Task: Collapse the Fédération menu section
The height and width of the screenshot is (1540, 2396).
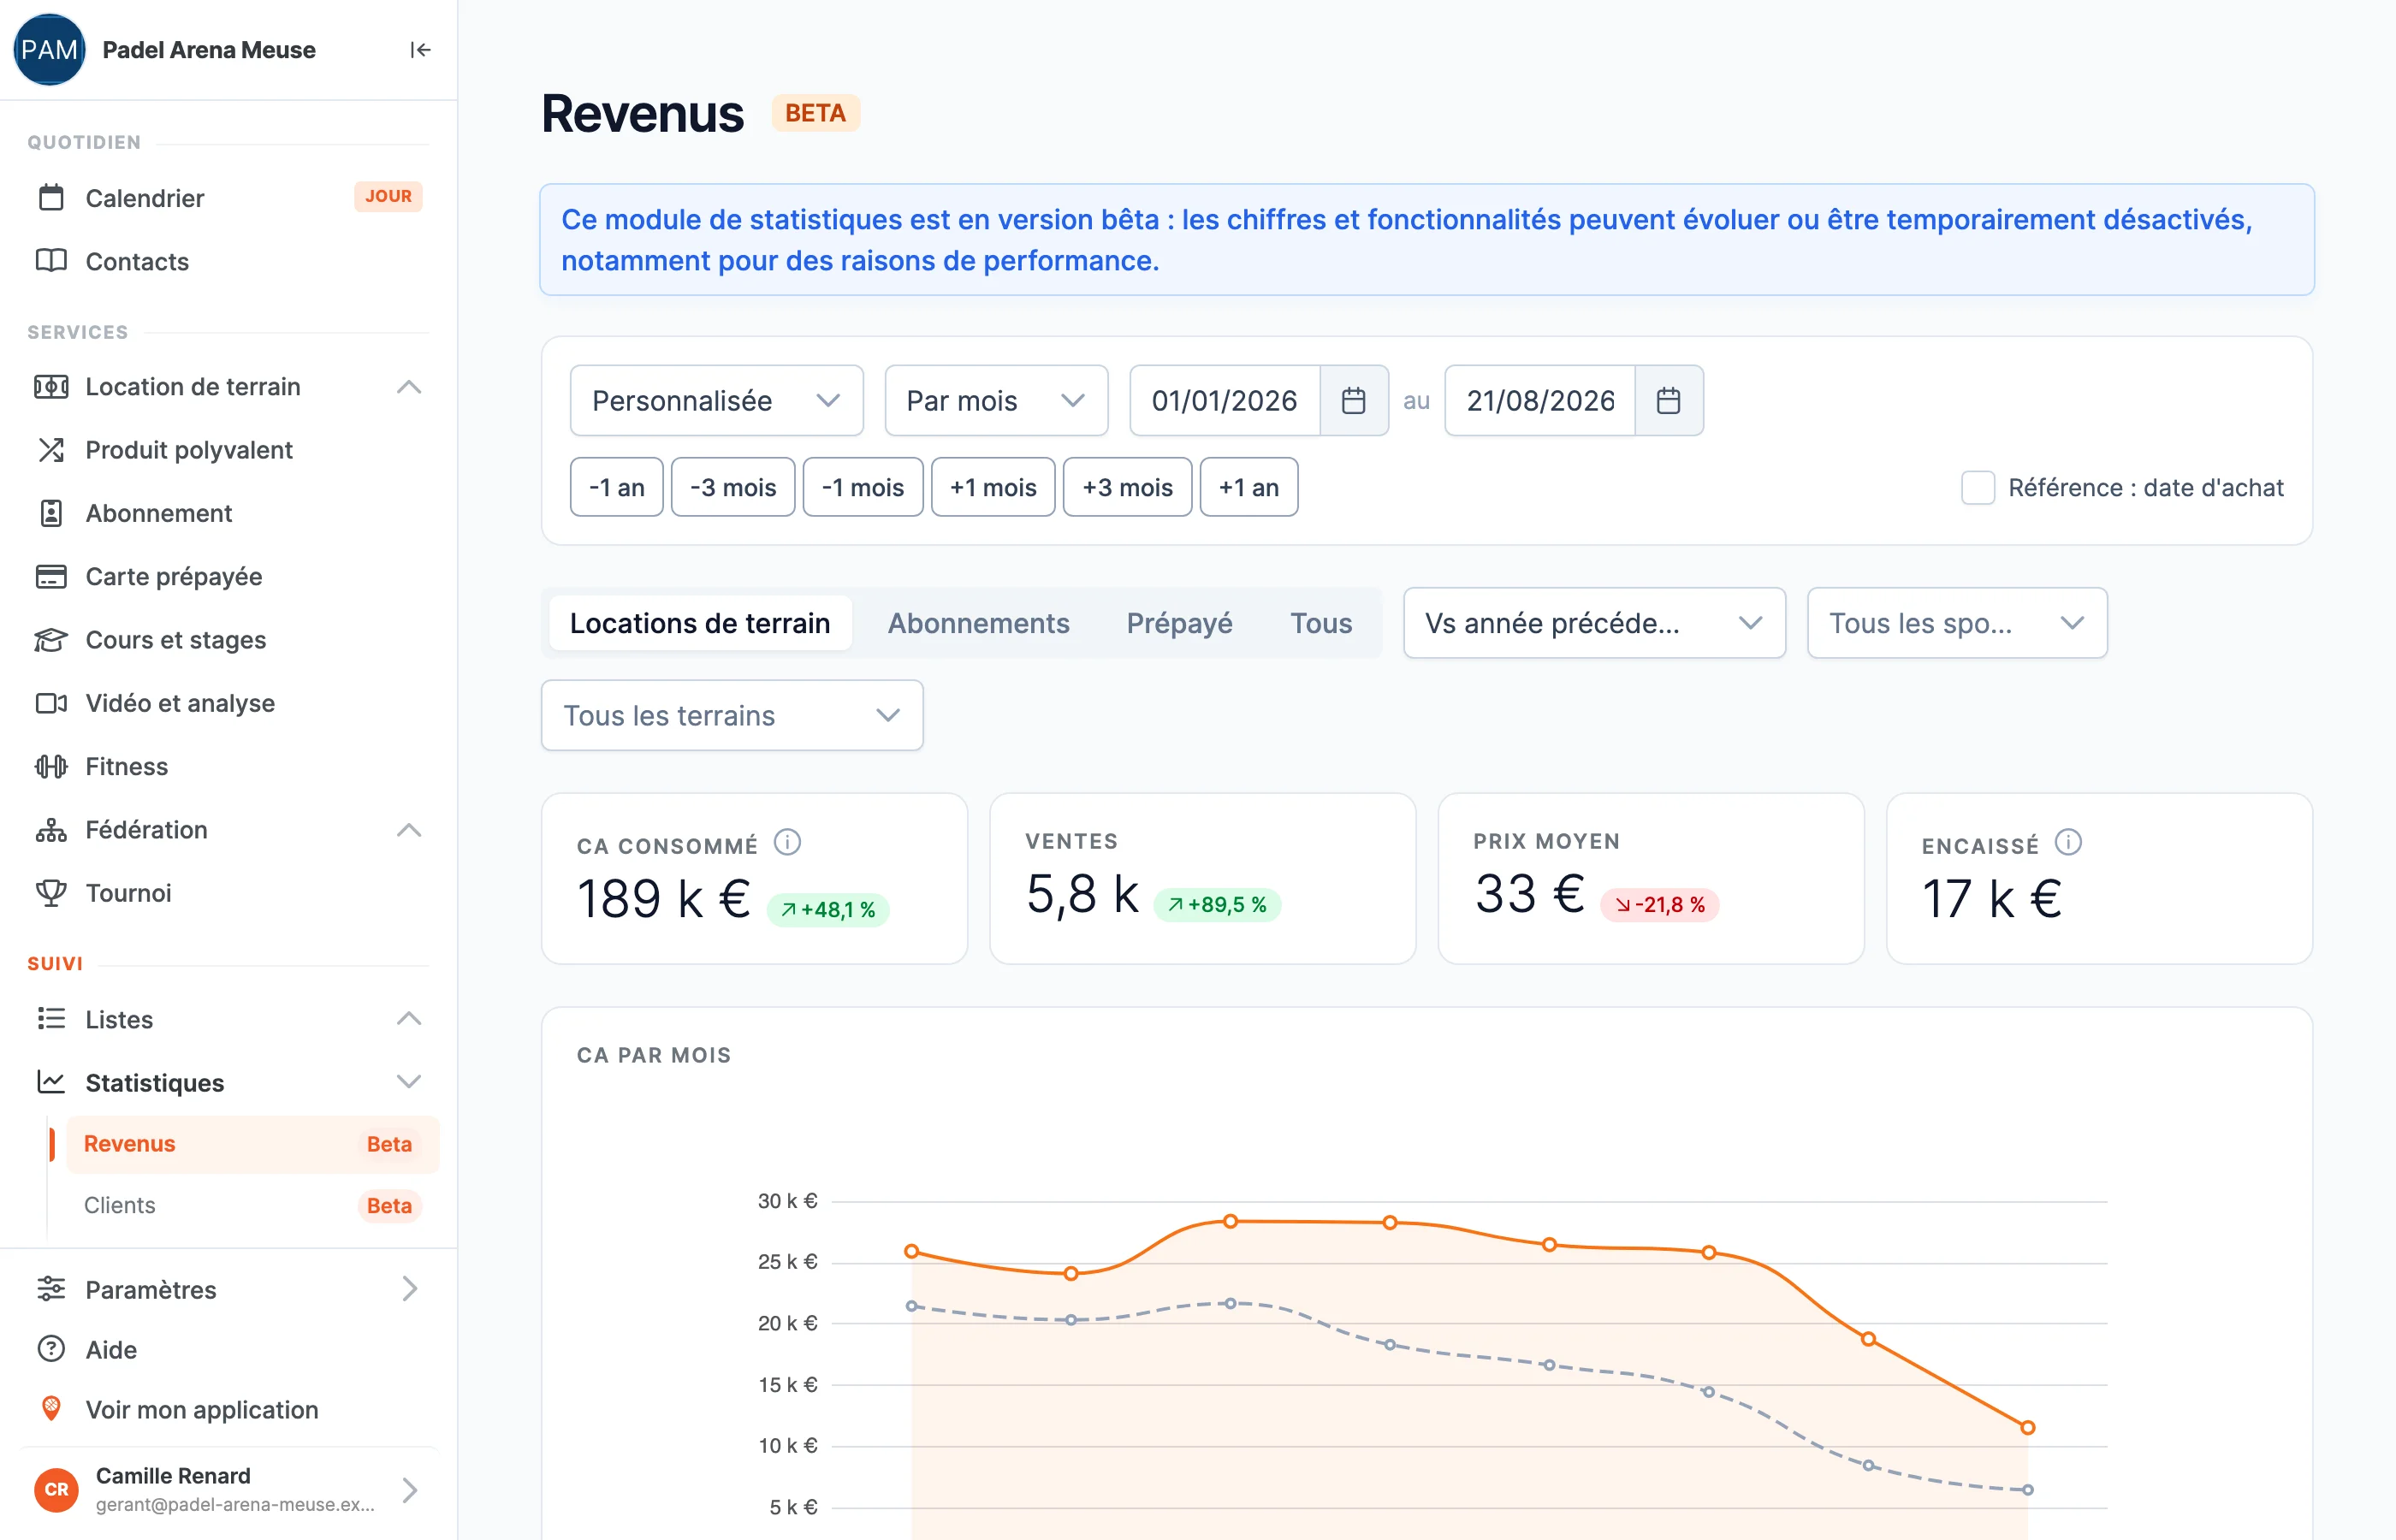Action: tap(409, 830)
